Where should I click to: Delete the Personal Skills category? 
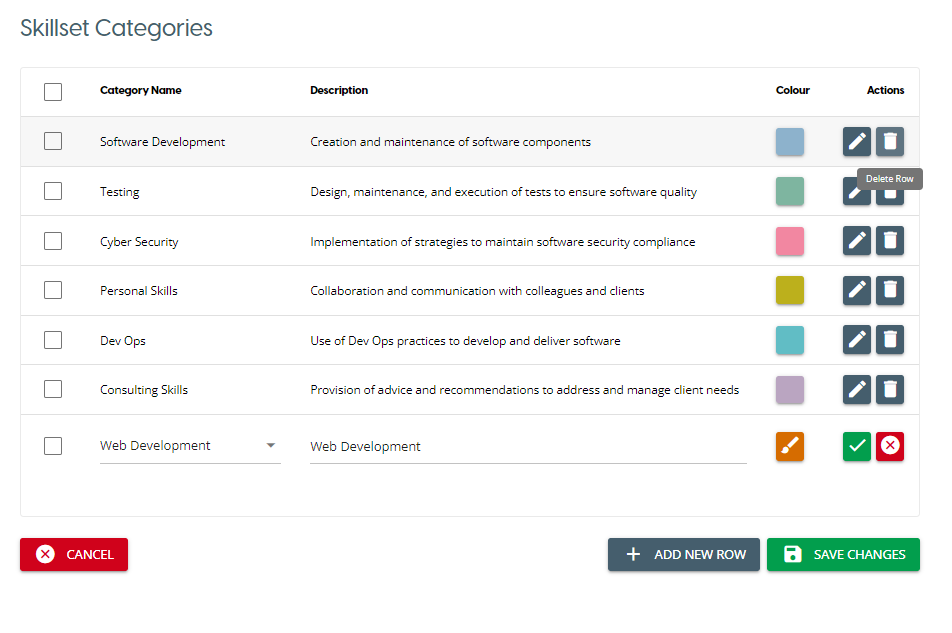click(890, 290)
